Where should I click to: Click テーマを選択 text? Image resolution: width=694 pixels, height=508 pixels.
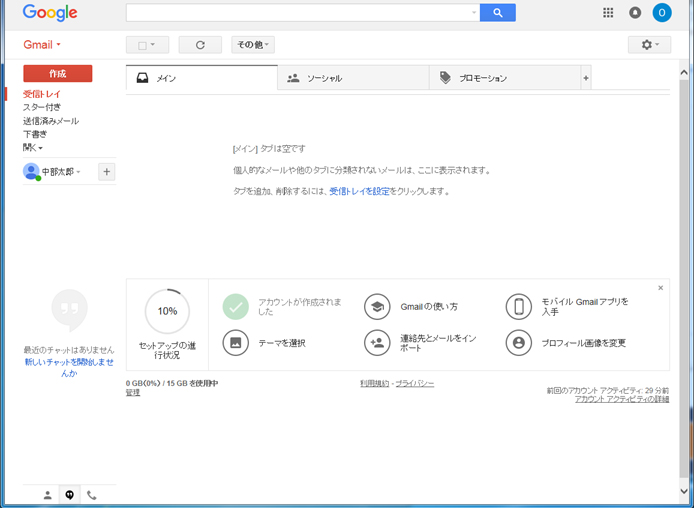[x=282, y=343]
